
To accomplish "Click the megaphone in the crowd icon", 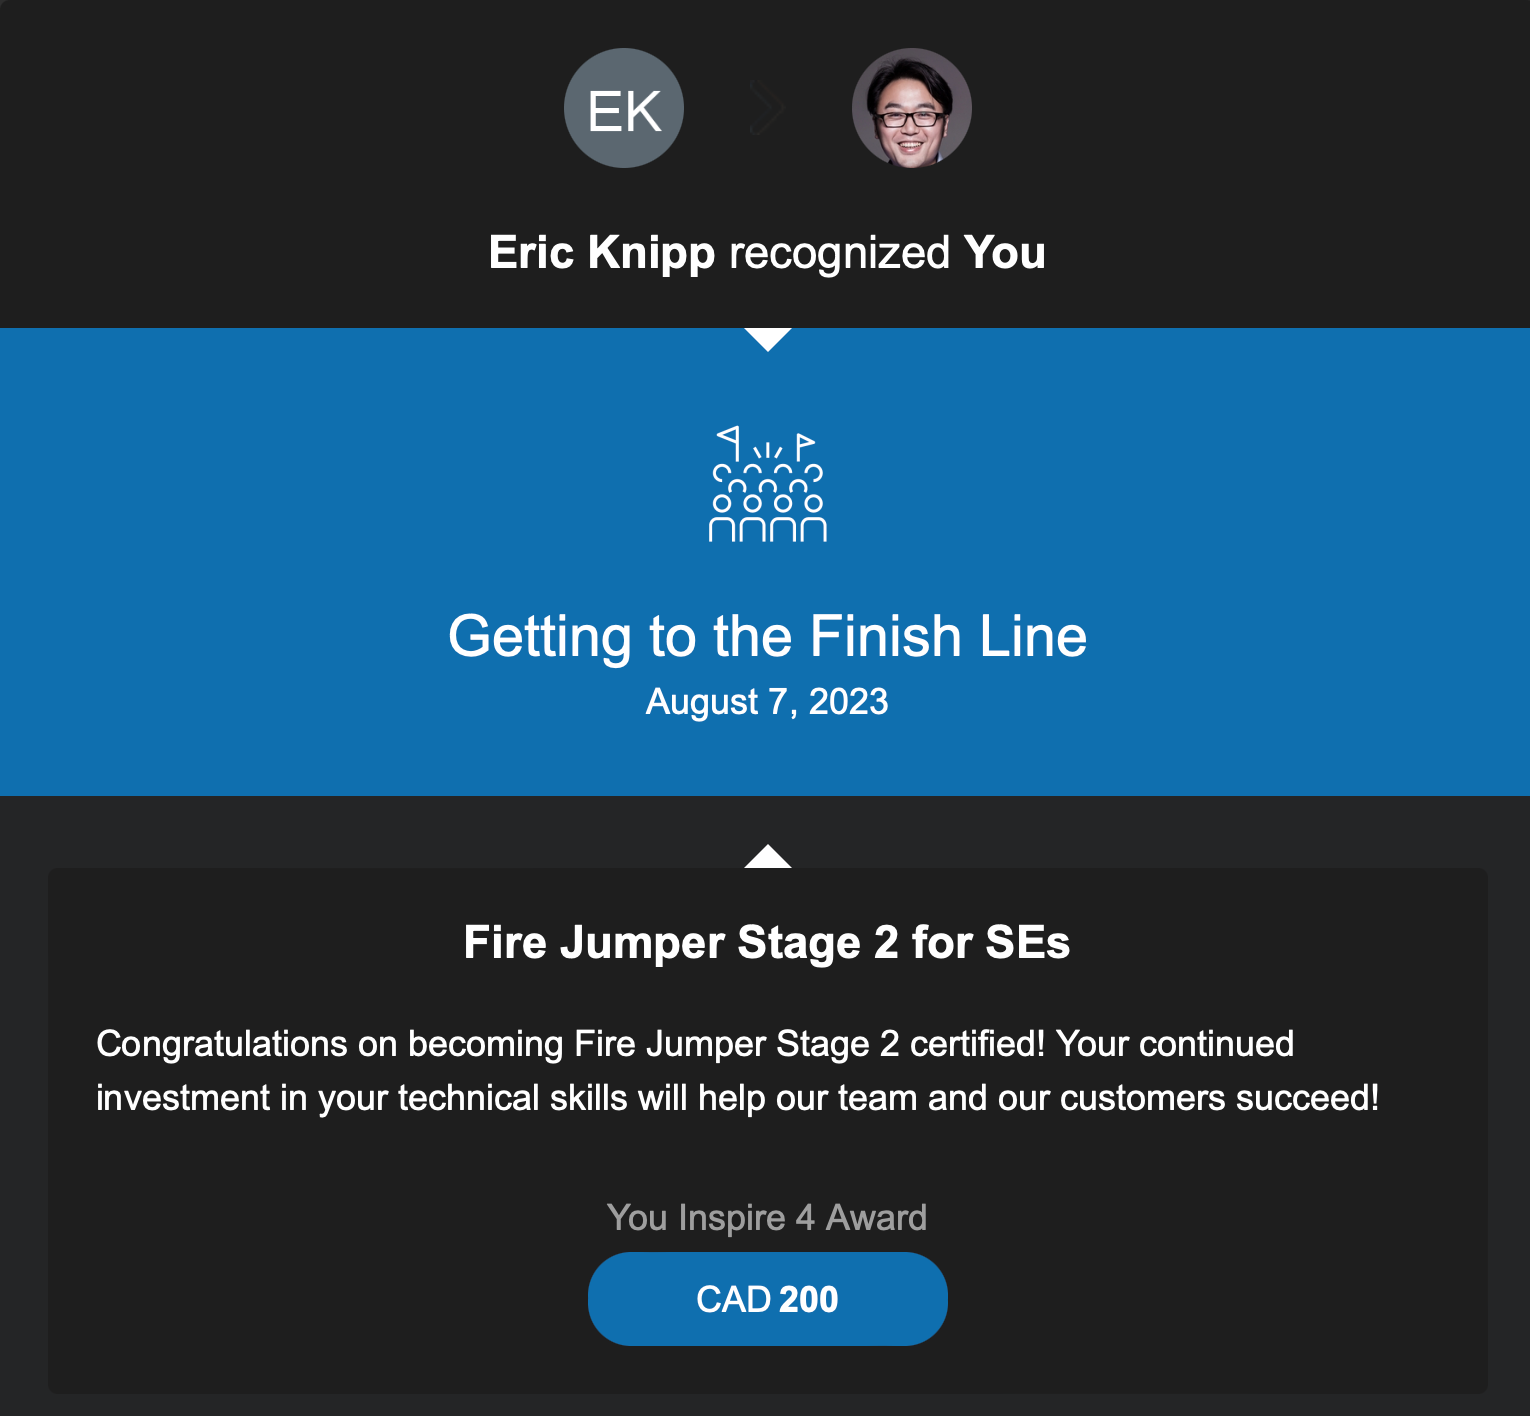I will click(730, 439).
